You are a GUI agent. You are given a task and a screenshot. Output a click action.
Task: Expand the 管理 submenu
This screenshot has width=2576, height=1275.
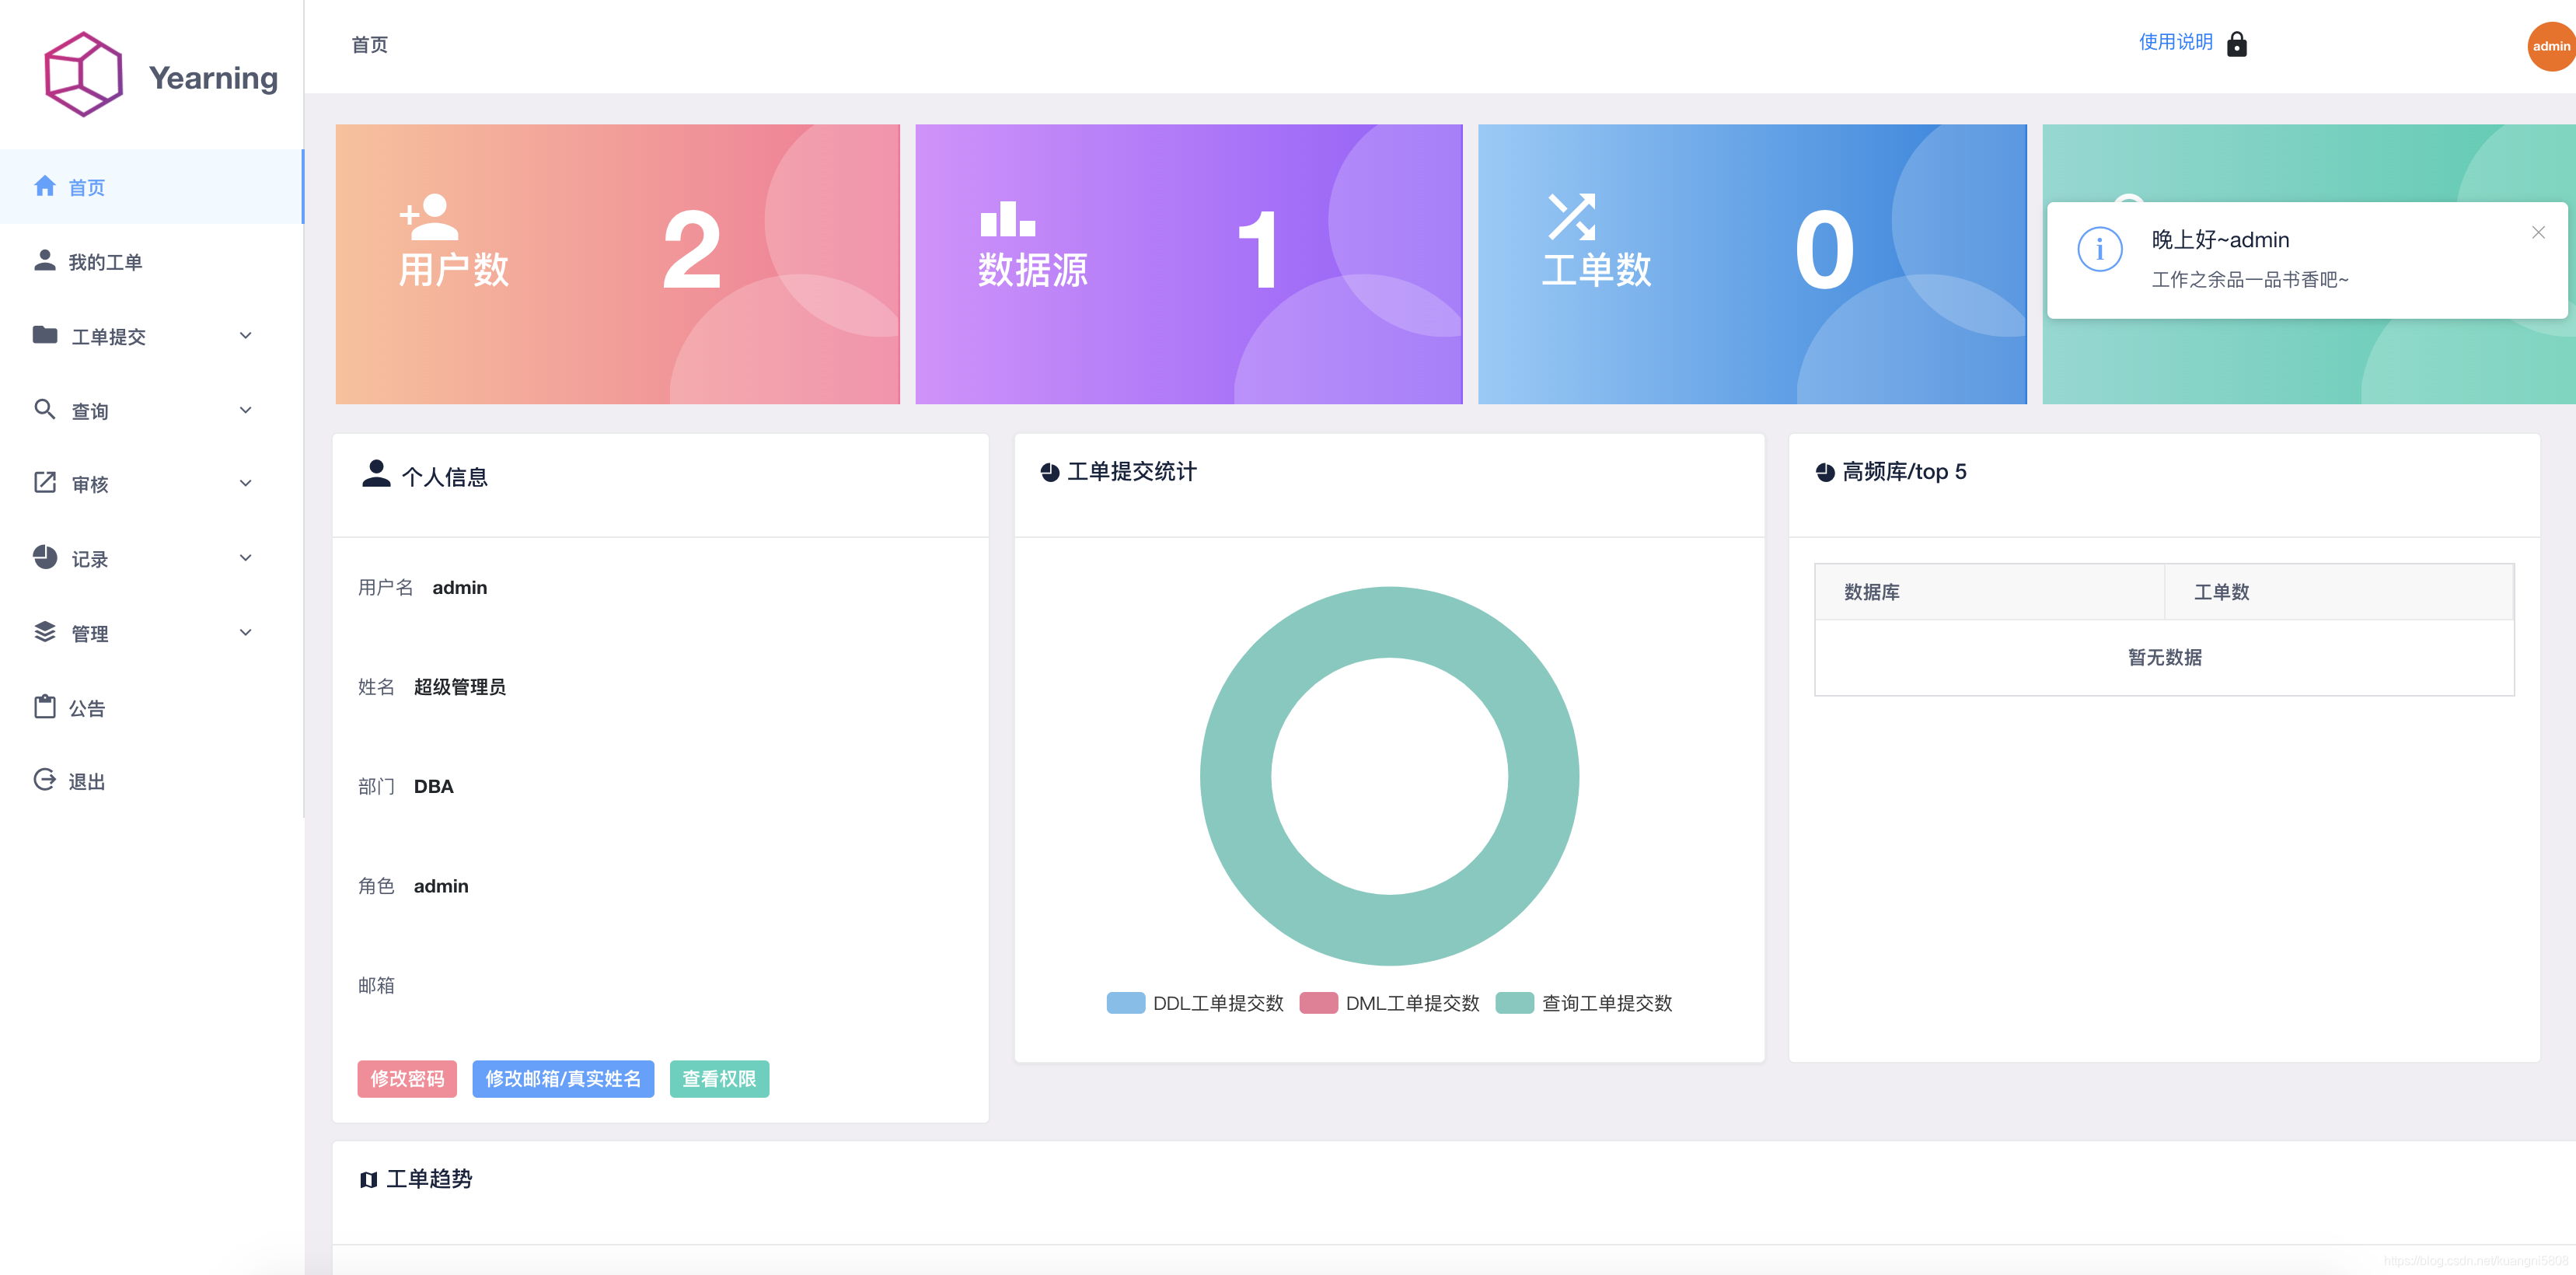point(245,632)
